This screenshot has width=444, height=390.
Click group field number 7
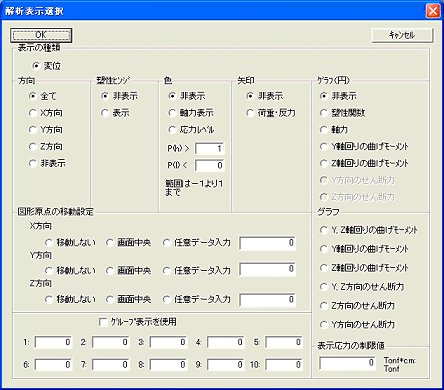(111, 365)
